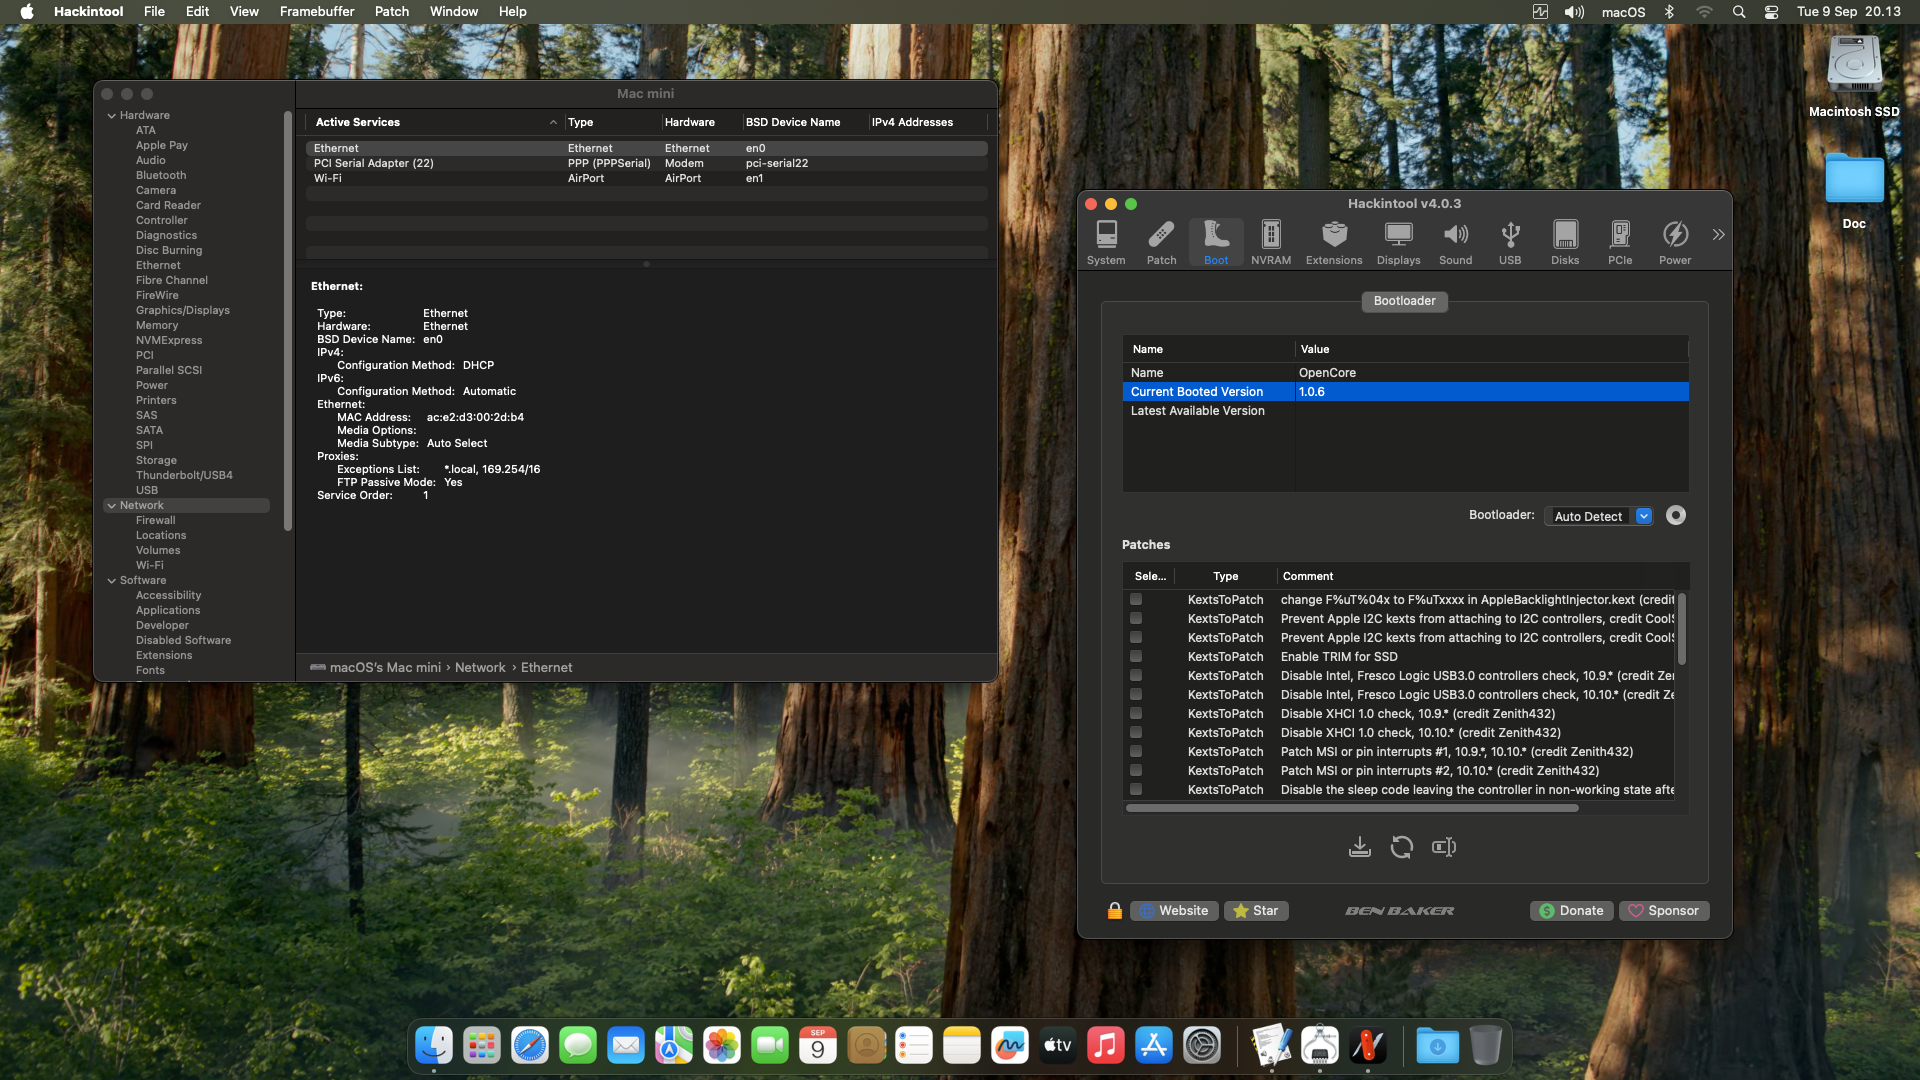Open the PCIe section in Hackintool
1920x1080 pixels.
[x=1620, y=242]
